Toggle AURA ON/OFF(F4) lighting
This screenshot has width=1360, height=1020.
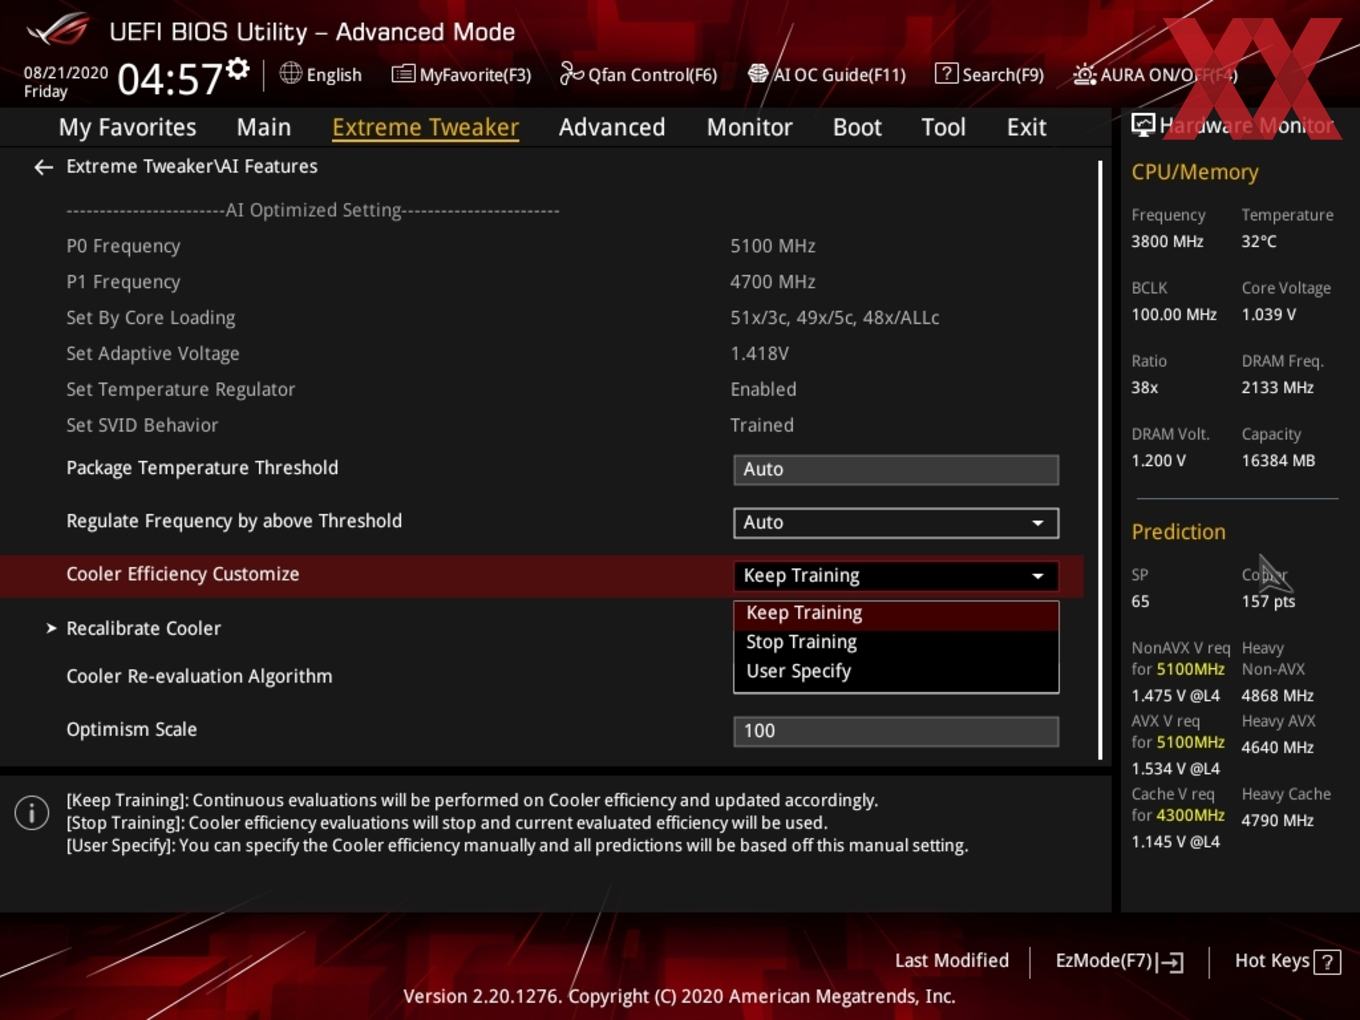(1155, 74)
